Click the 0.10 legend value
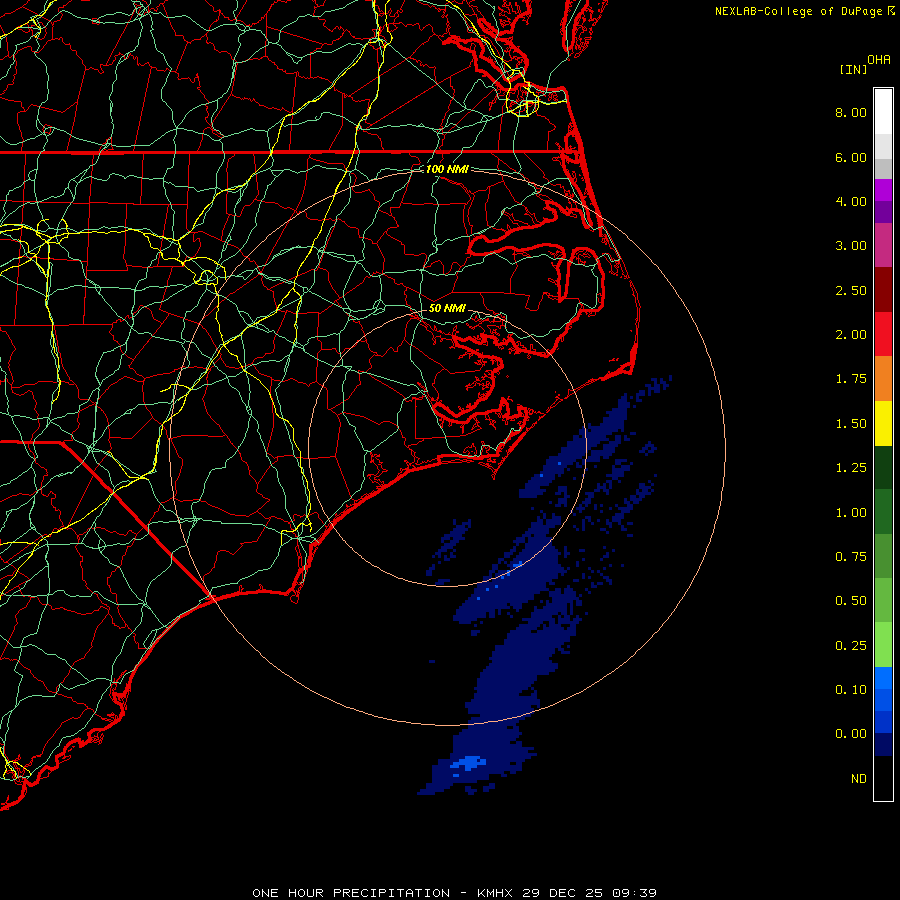The height and width of the screenshot is (900, 900). [851, 690]
